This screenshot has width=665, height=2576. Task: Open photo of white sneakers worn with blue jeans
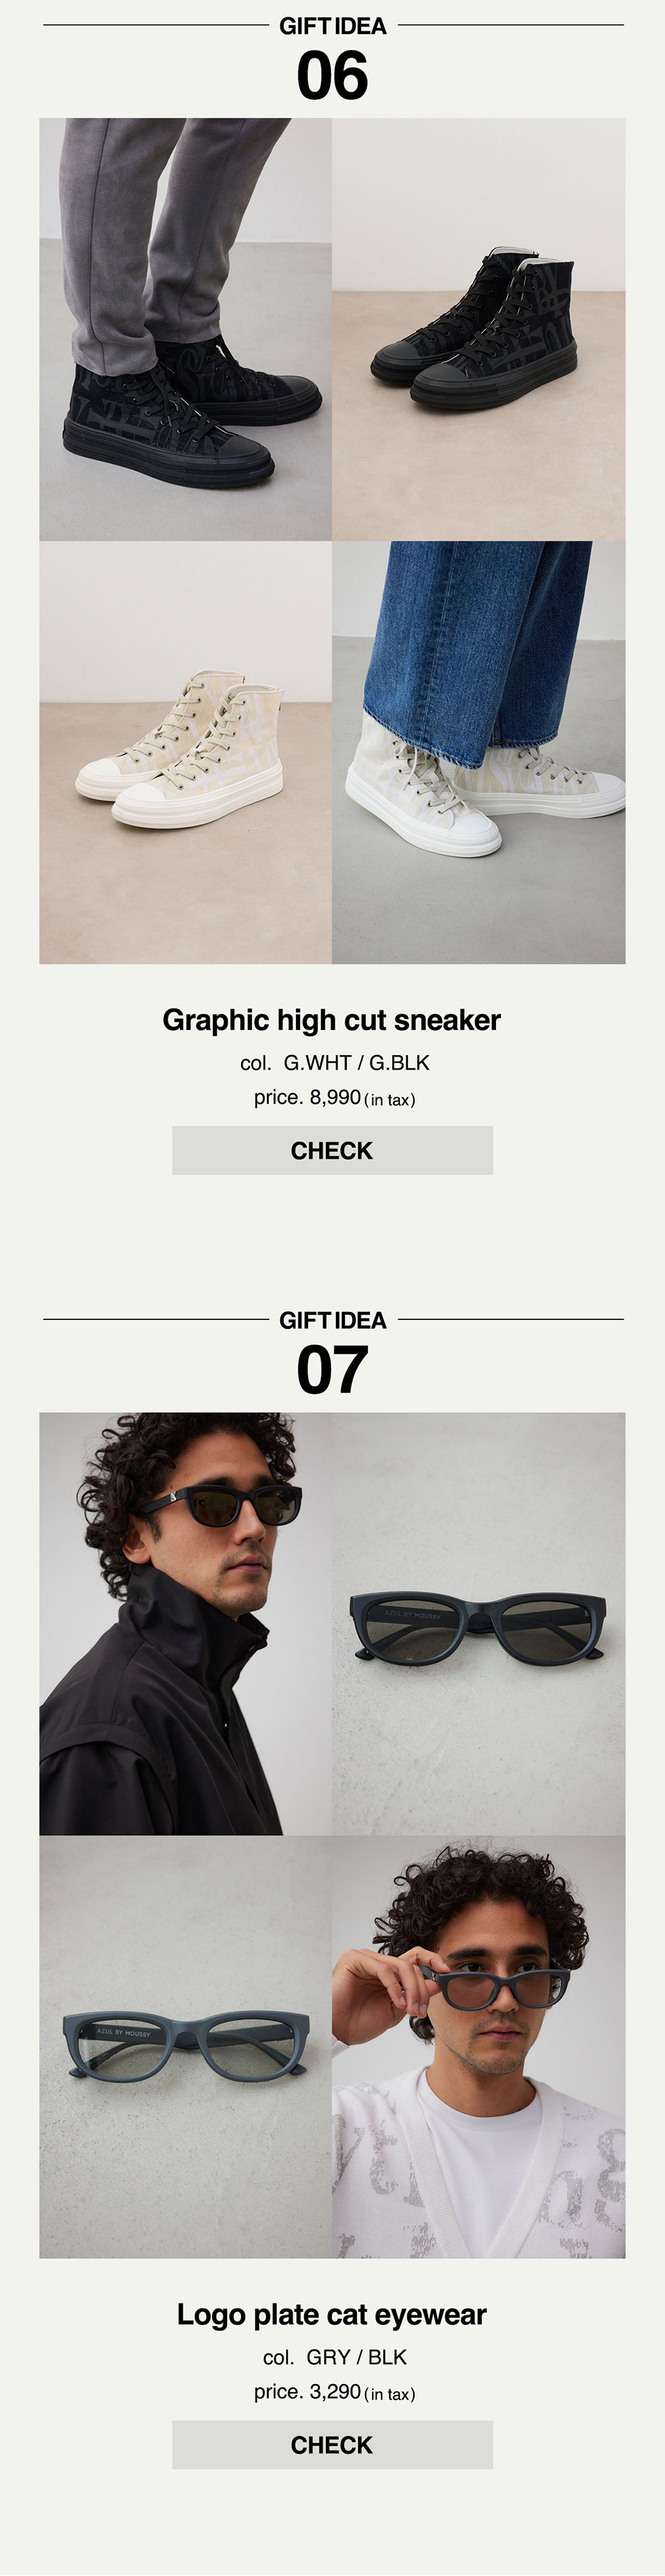(479, 752)
